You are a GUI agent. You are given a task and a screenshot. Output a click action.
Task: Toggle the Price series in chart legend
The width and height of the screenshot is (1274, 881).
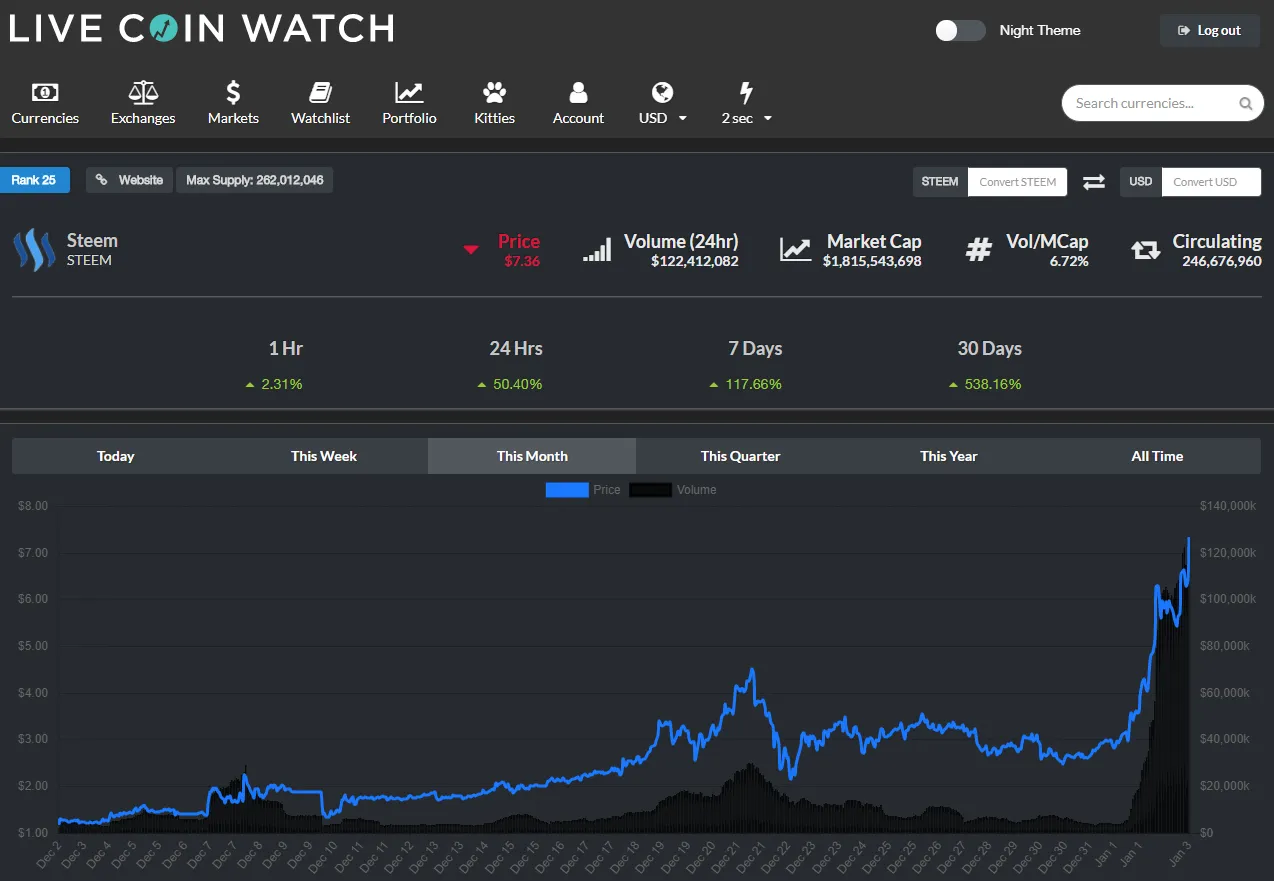[x=583, y=490]
